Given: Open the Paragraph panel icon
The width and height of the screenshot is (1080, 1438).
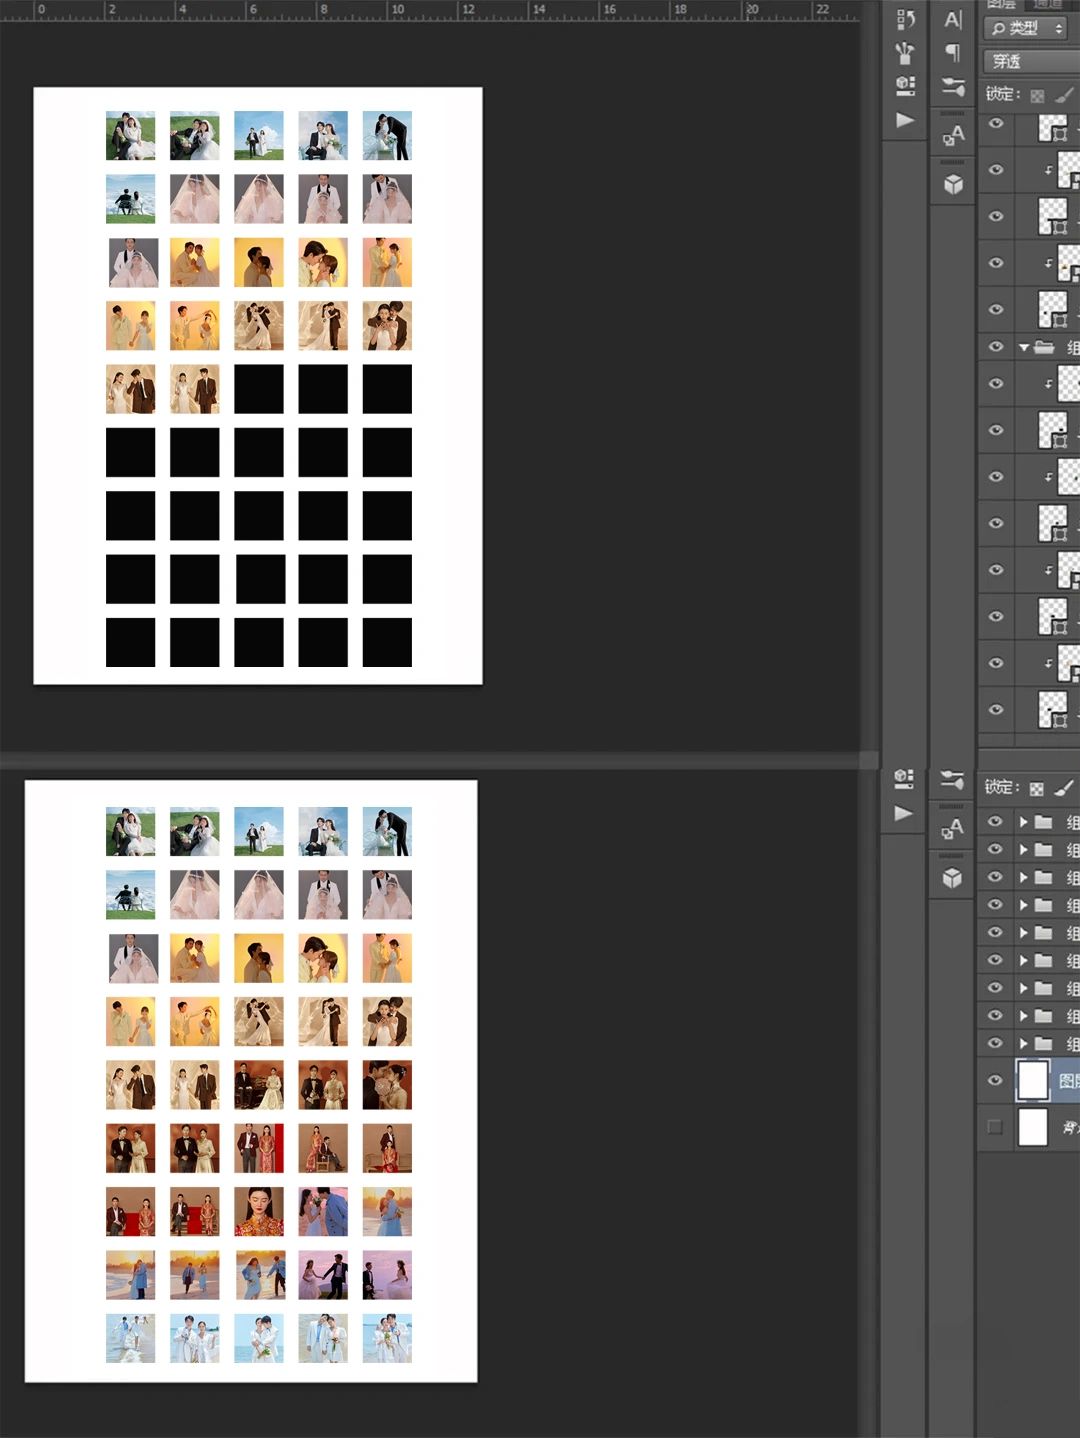Looking at the screenshot, I should (953, 52).
